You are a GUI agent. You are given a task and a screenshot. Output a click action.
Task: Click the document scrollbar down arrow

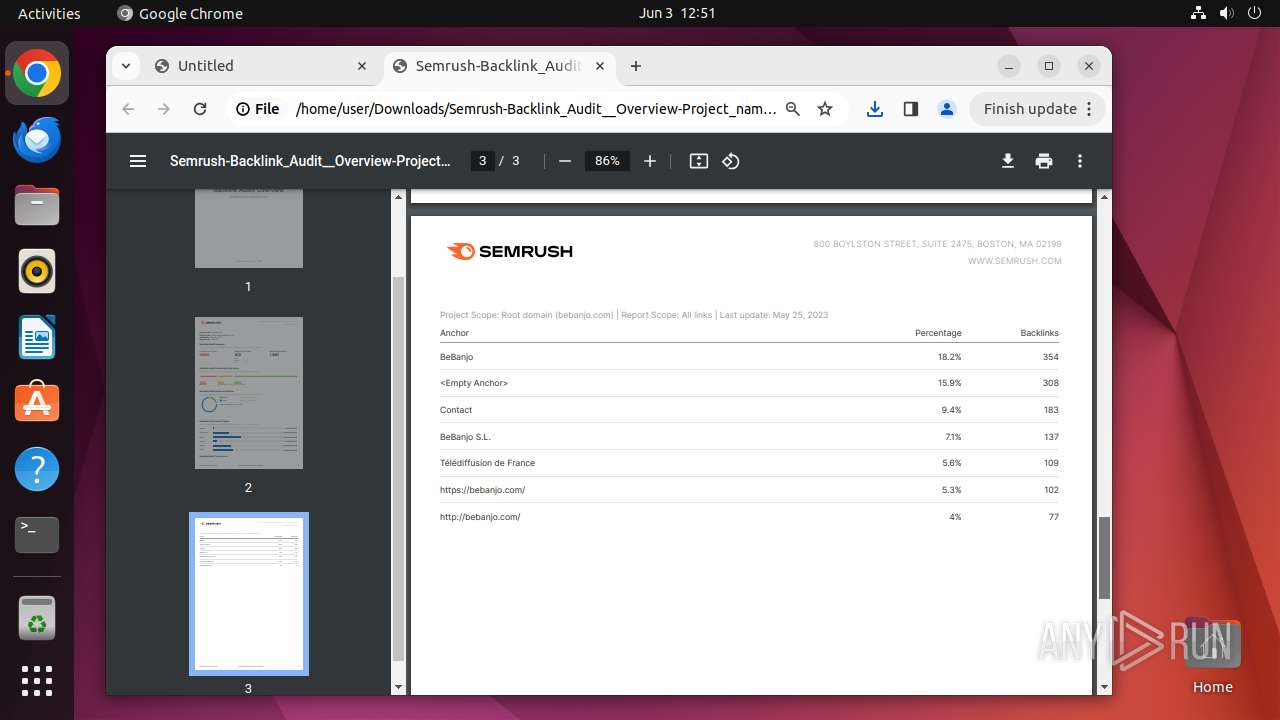1104,687
